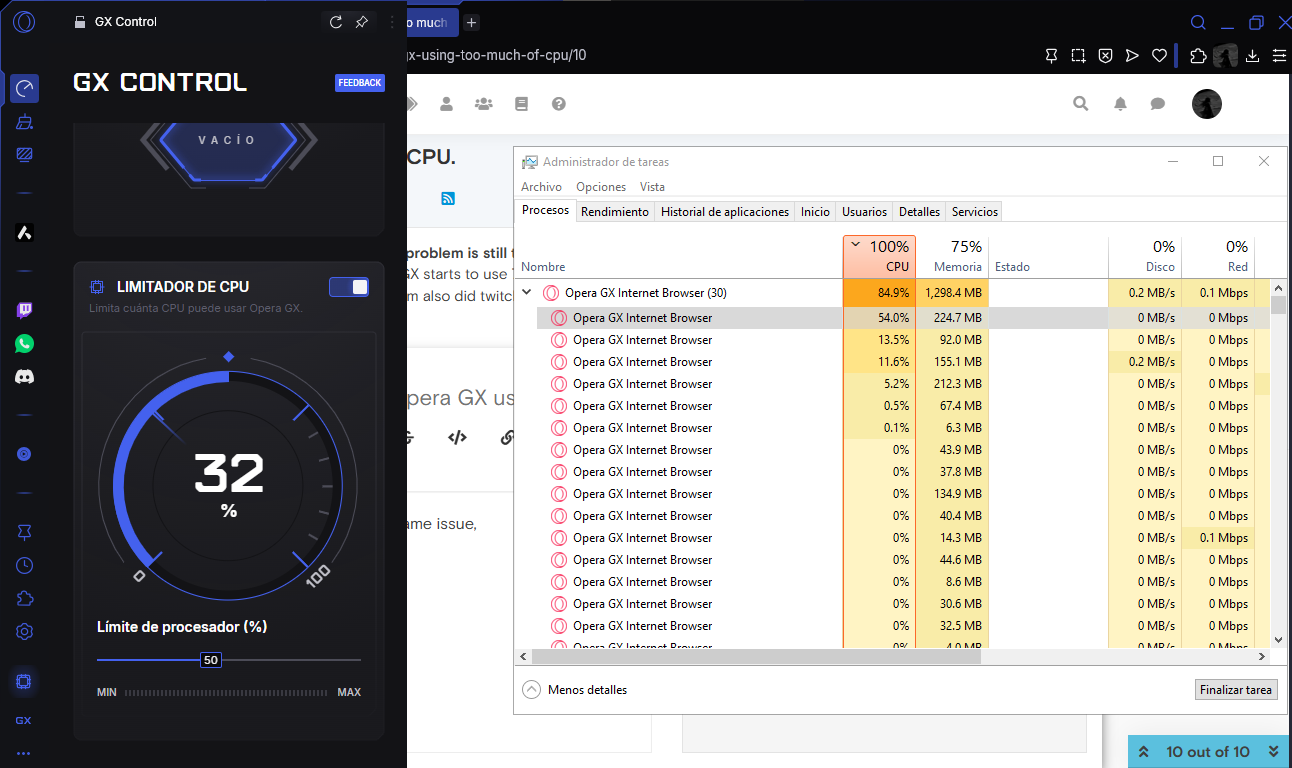Image resolution: width=1292 pixels, height=768 pixels.
Task: Open the history clock icon
Action: (x=25, y=565)
